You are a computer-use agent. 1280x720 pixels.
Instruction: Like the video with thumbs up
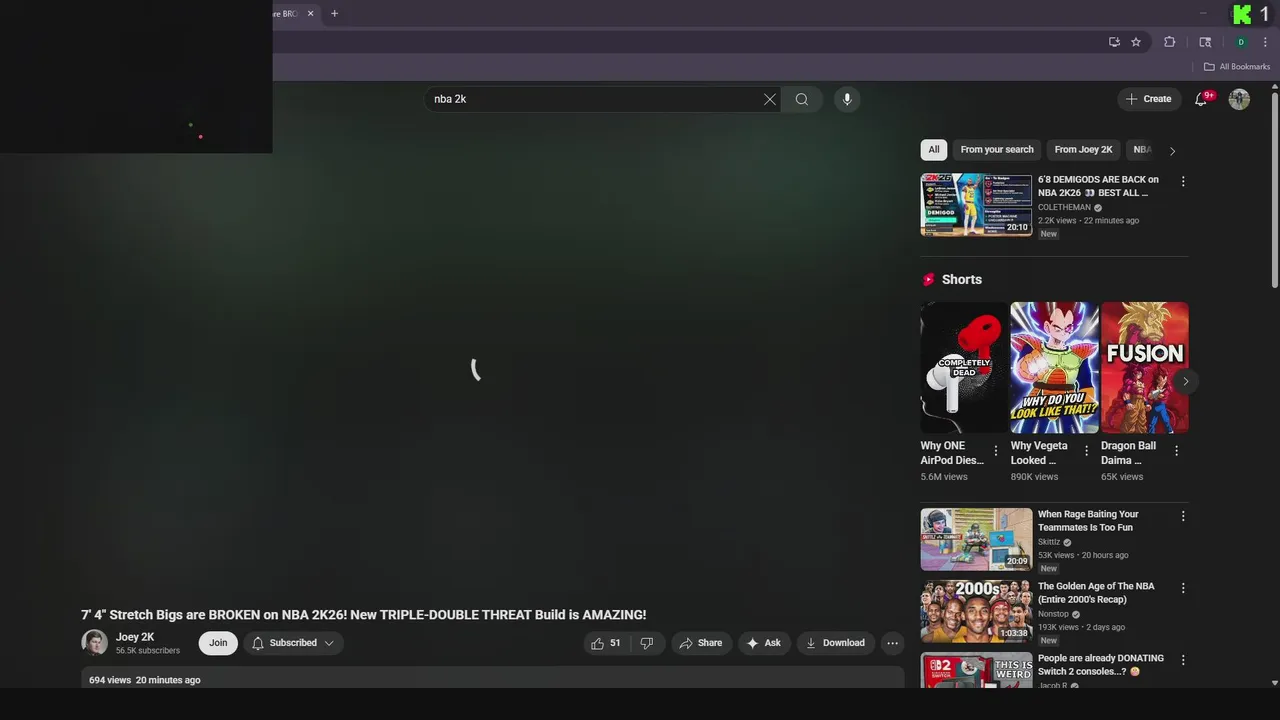pos(607,643)
